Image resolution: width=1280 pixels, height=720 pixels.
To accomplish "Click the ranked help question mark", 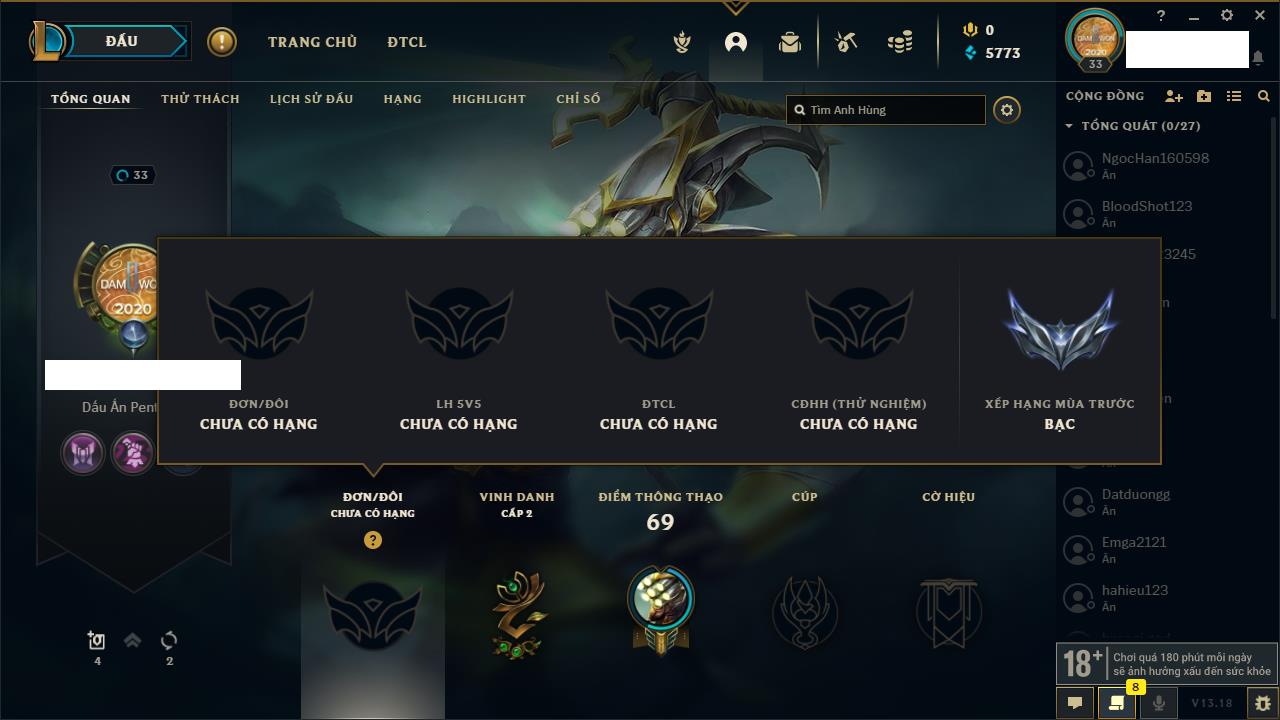I will point(373,540).
